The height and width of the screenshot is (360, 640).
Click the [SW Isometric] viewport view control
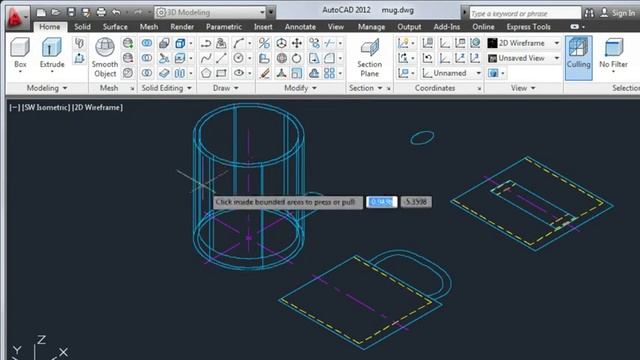coord(46,107)
